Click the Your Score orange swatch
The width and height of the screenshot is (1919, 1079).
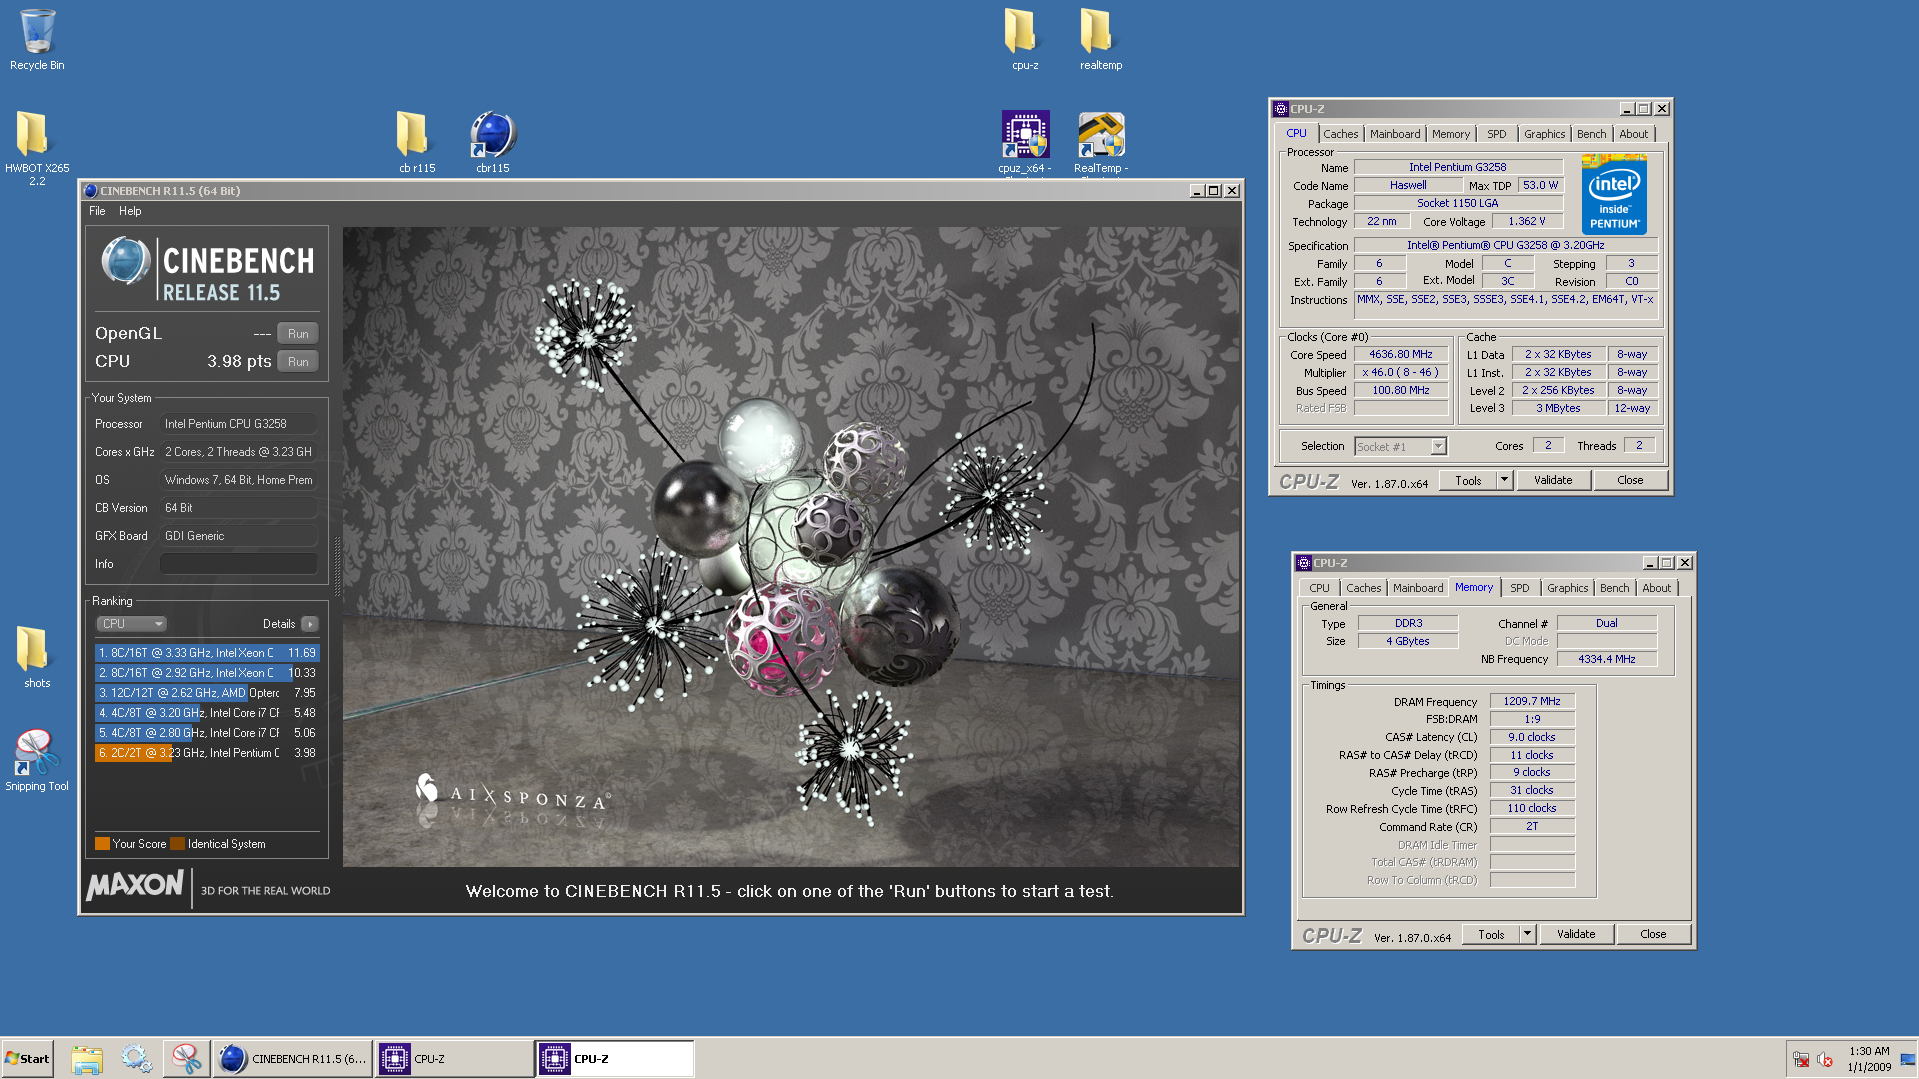102,844
